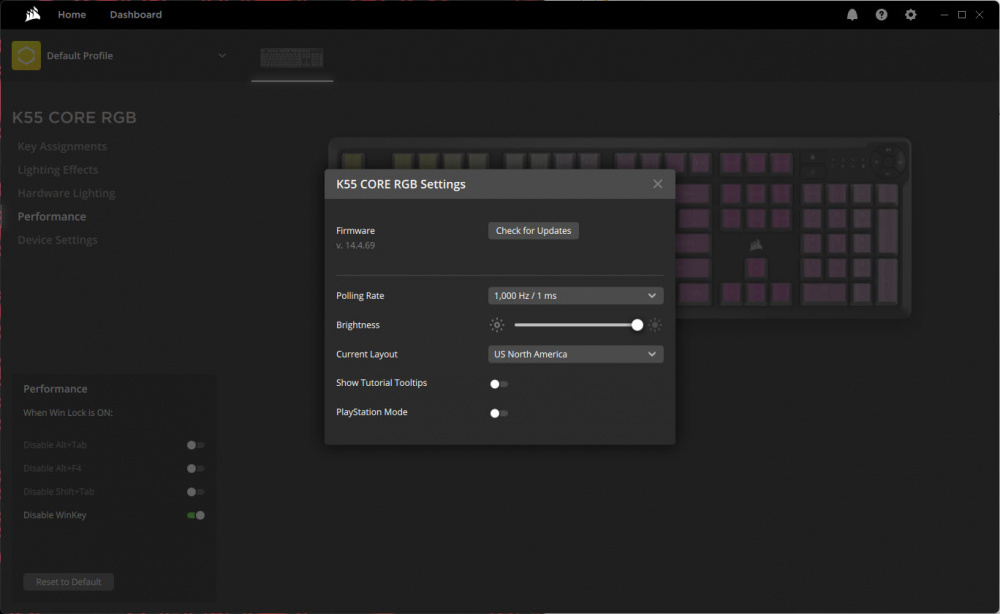The height and width of the screenshot is (614, 1000).
Task: Minimize the iCUE window
Action: click(944, 15)
